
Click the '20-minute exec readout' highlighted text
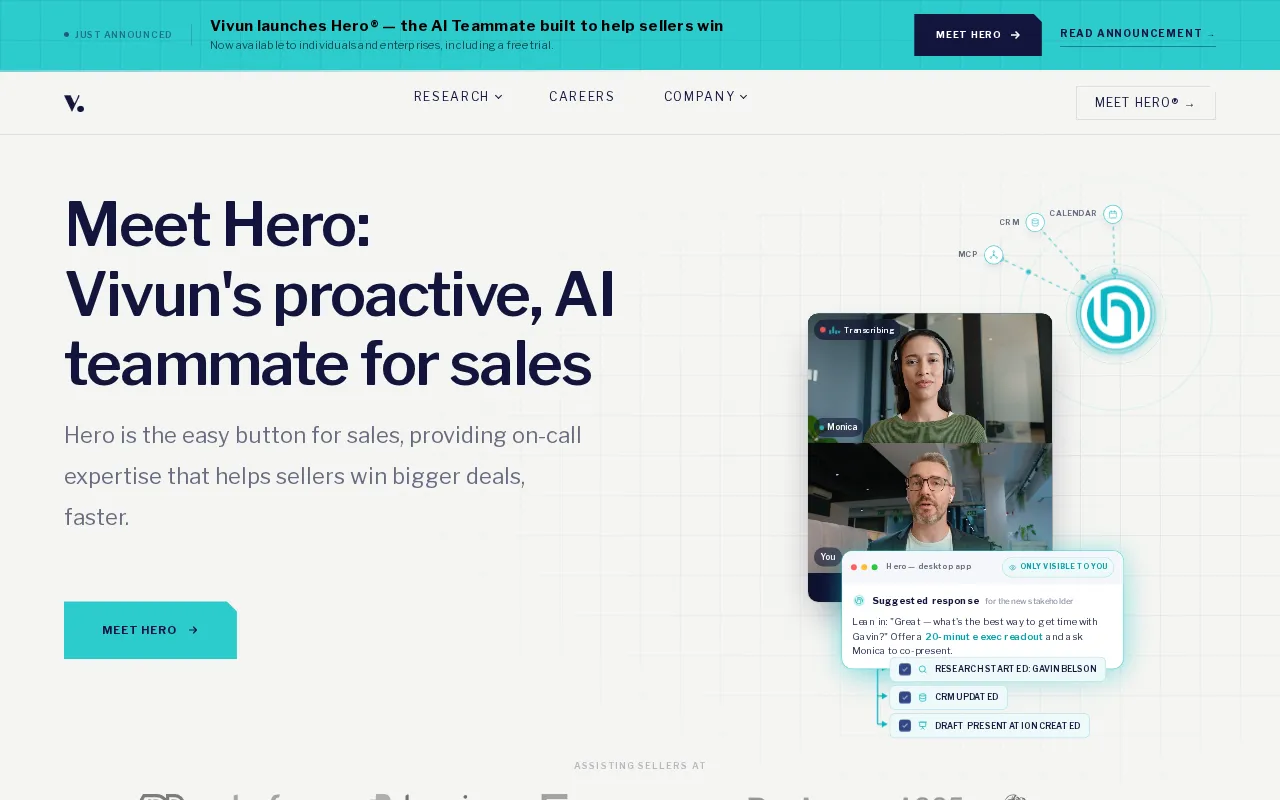click(984, 637)
